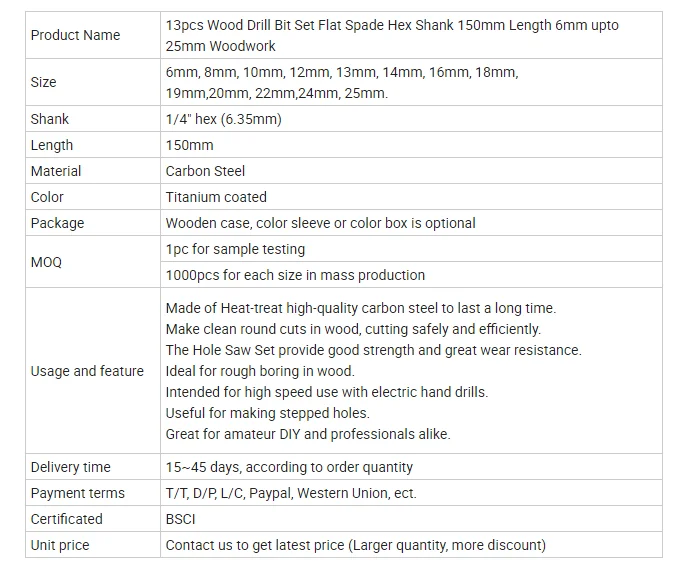Click the Usage and feature label
This screenshot has width=678, height=586.
pos(87,371)
